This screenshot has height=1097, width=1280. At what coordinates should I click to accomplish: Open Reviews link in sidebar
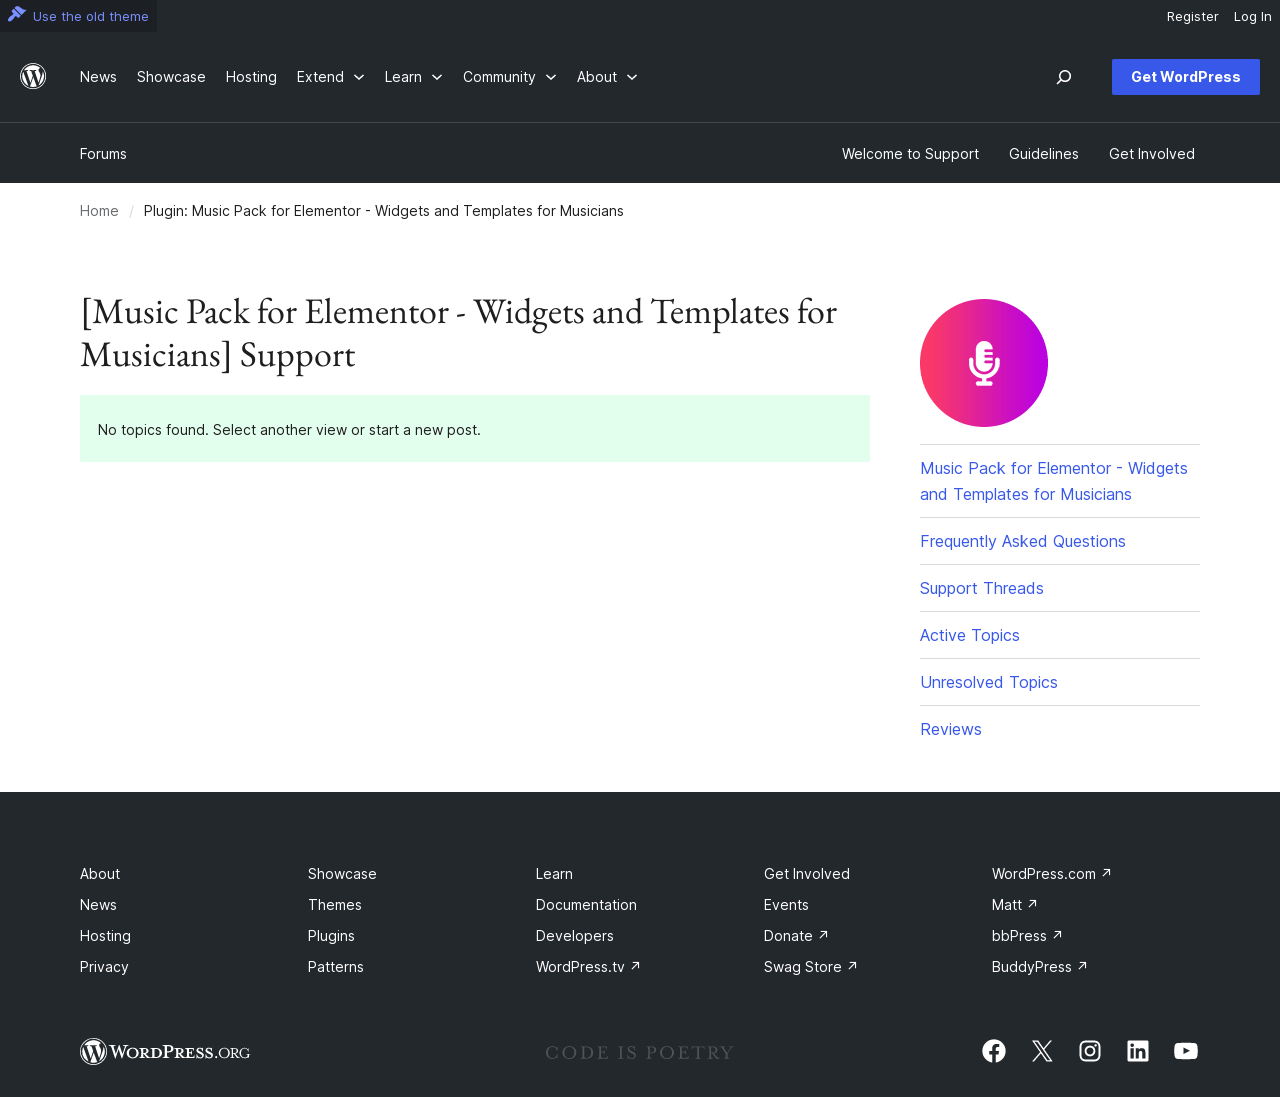click(950, 729)
